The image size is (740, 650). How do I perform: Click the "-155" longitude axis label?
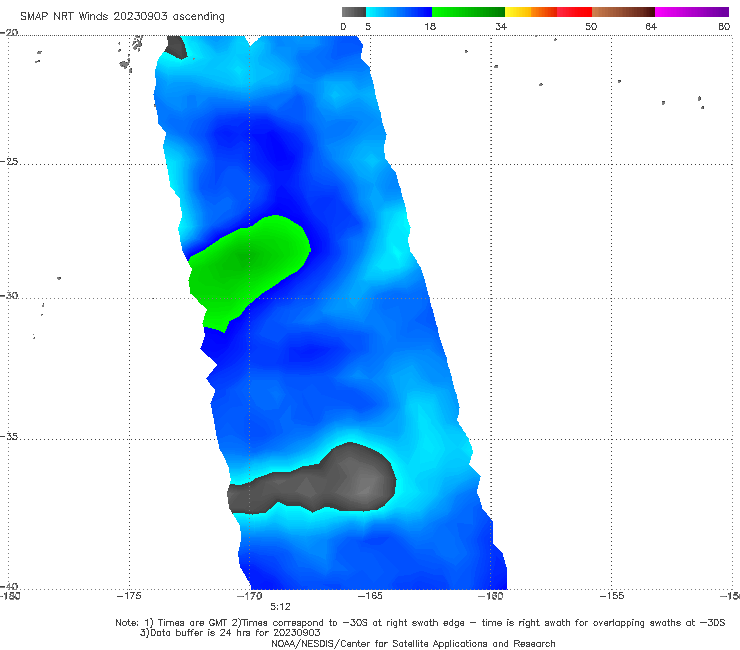point(612,596)
